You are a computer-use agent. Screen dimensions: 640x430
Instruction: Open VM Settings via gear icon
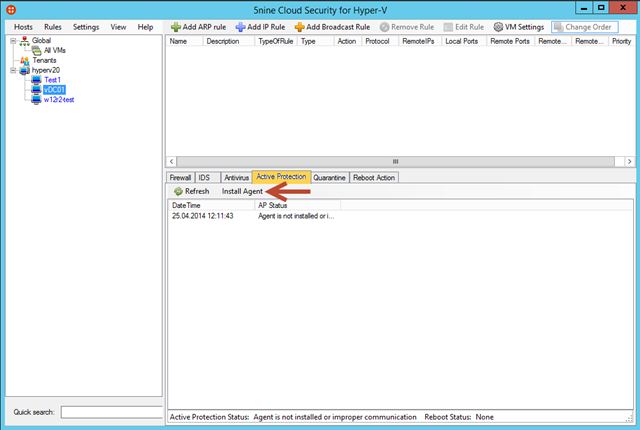point(498,27)
